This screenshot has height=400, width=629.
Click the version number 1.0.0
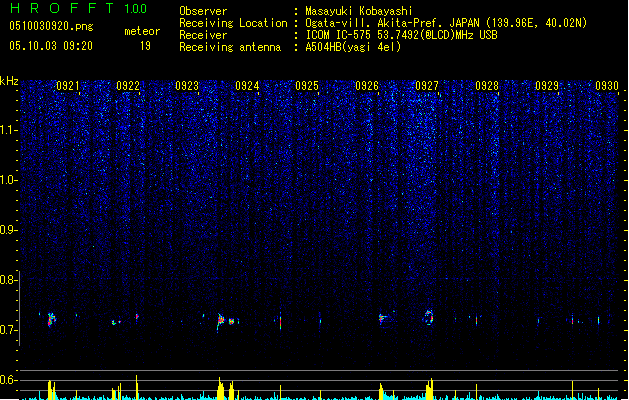tap(136, 9)
